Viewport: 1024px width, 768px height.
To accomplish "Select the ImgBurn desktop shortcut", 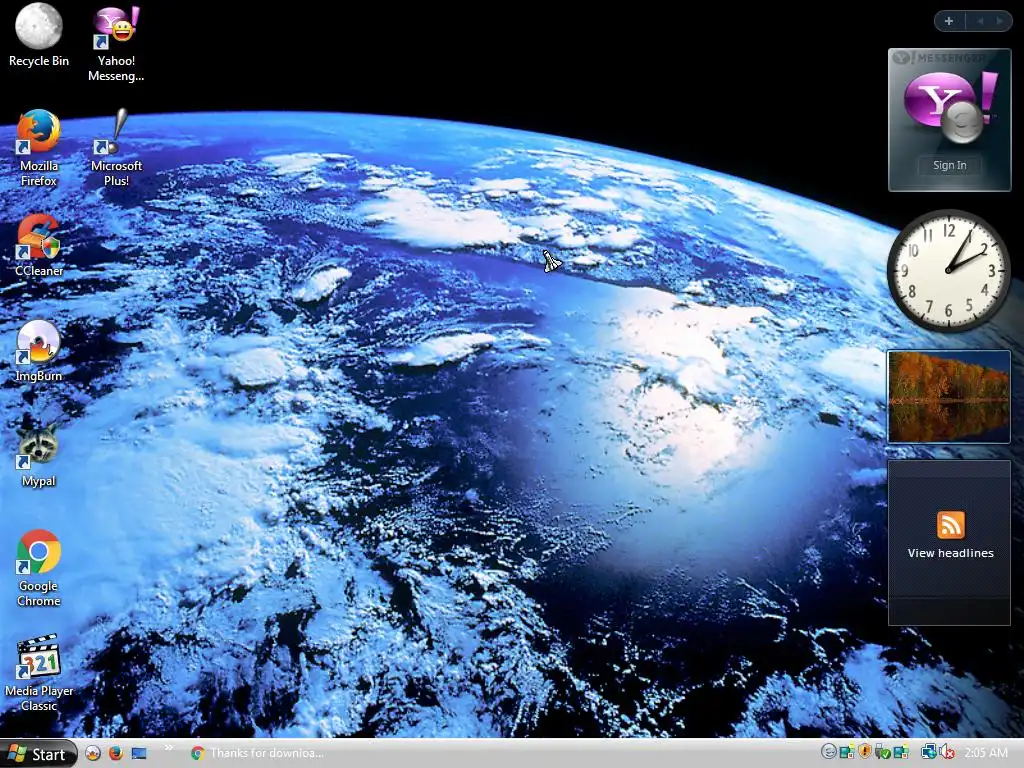I will 39,351.
